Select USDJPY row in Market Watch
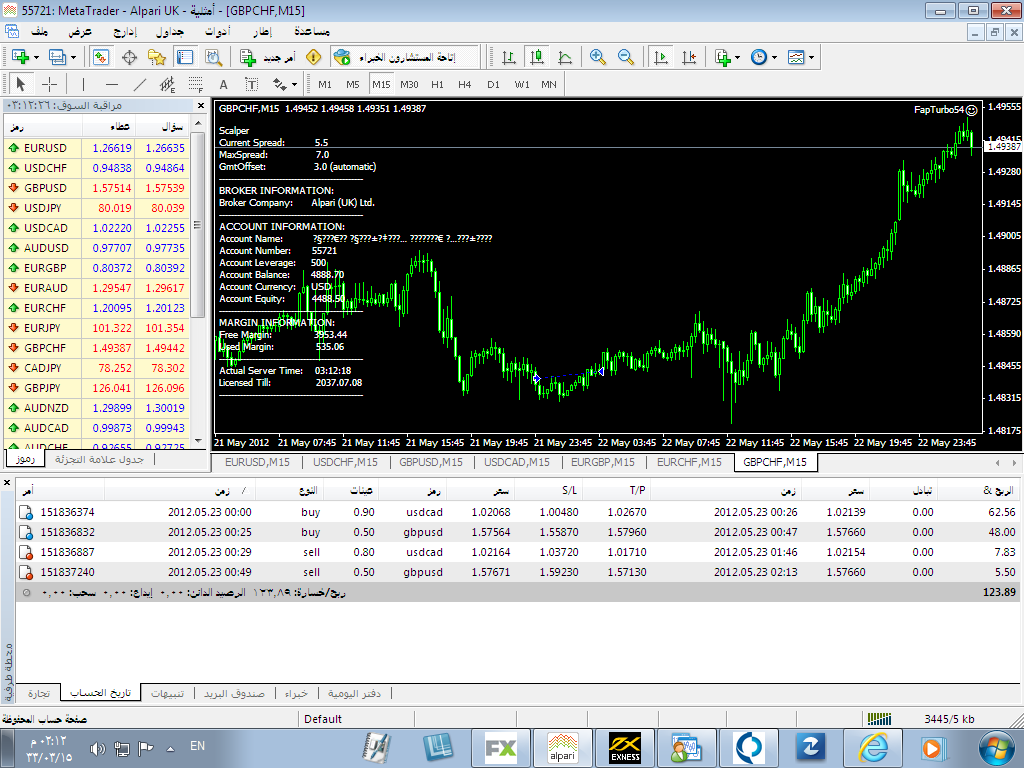Screen dimensions: 1024x768 point(97,208)
